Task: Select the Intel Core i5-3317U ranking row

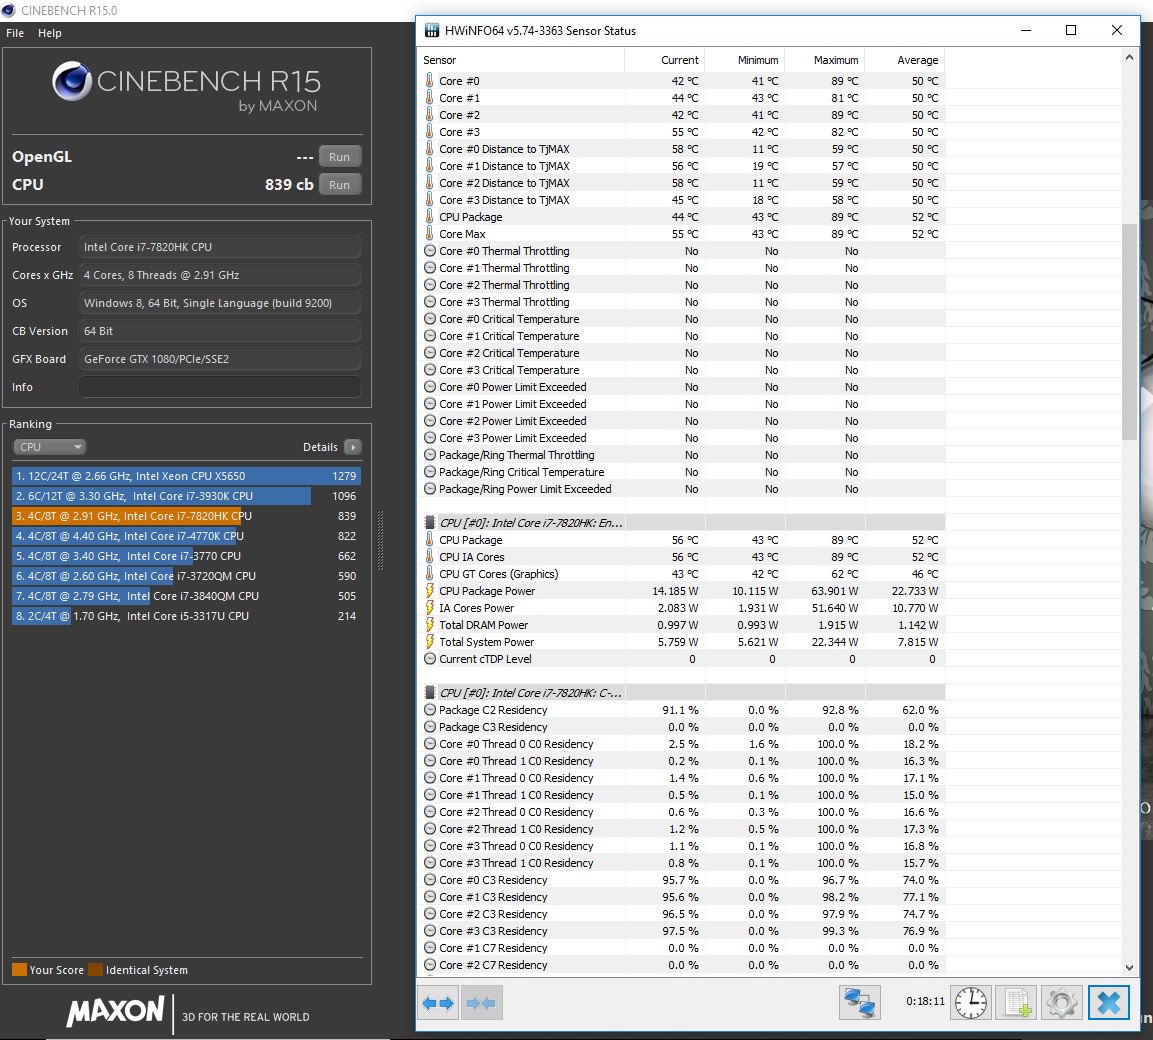Action: [186, 616]
